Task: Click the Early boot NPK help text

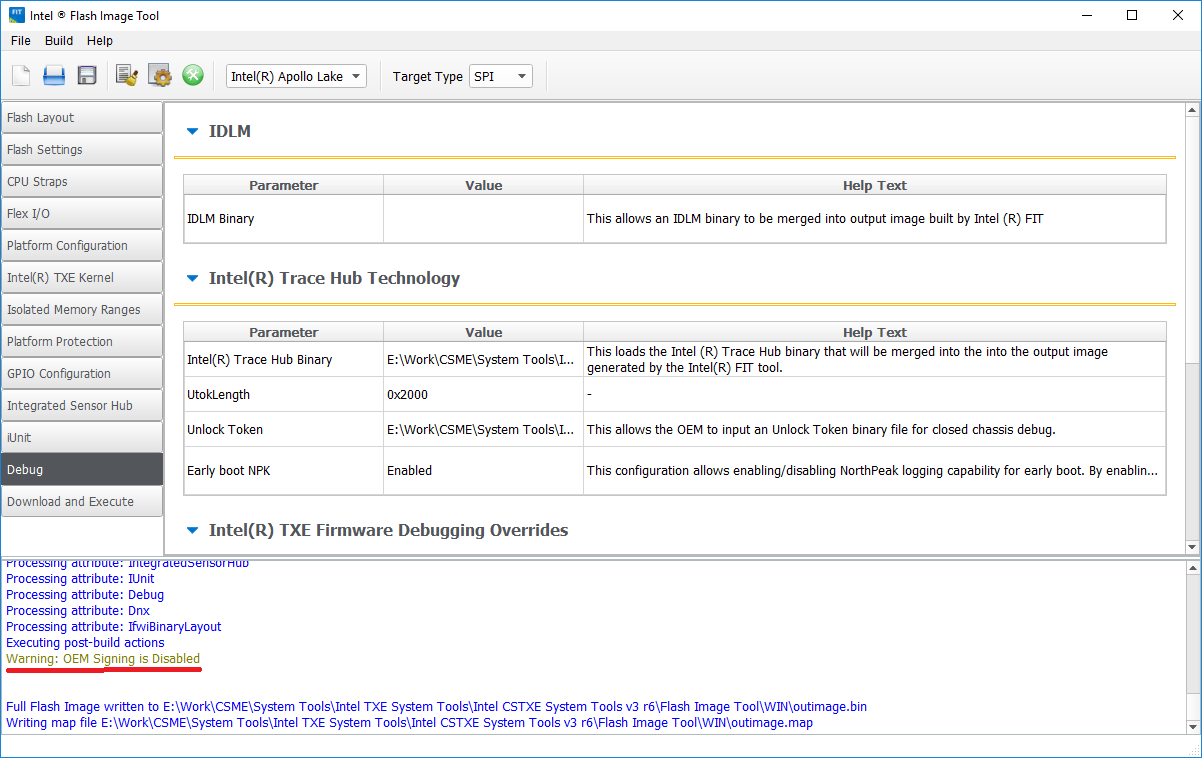Action: click(x=872, y=470)
